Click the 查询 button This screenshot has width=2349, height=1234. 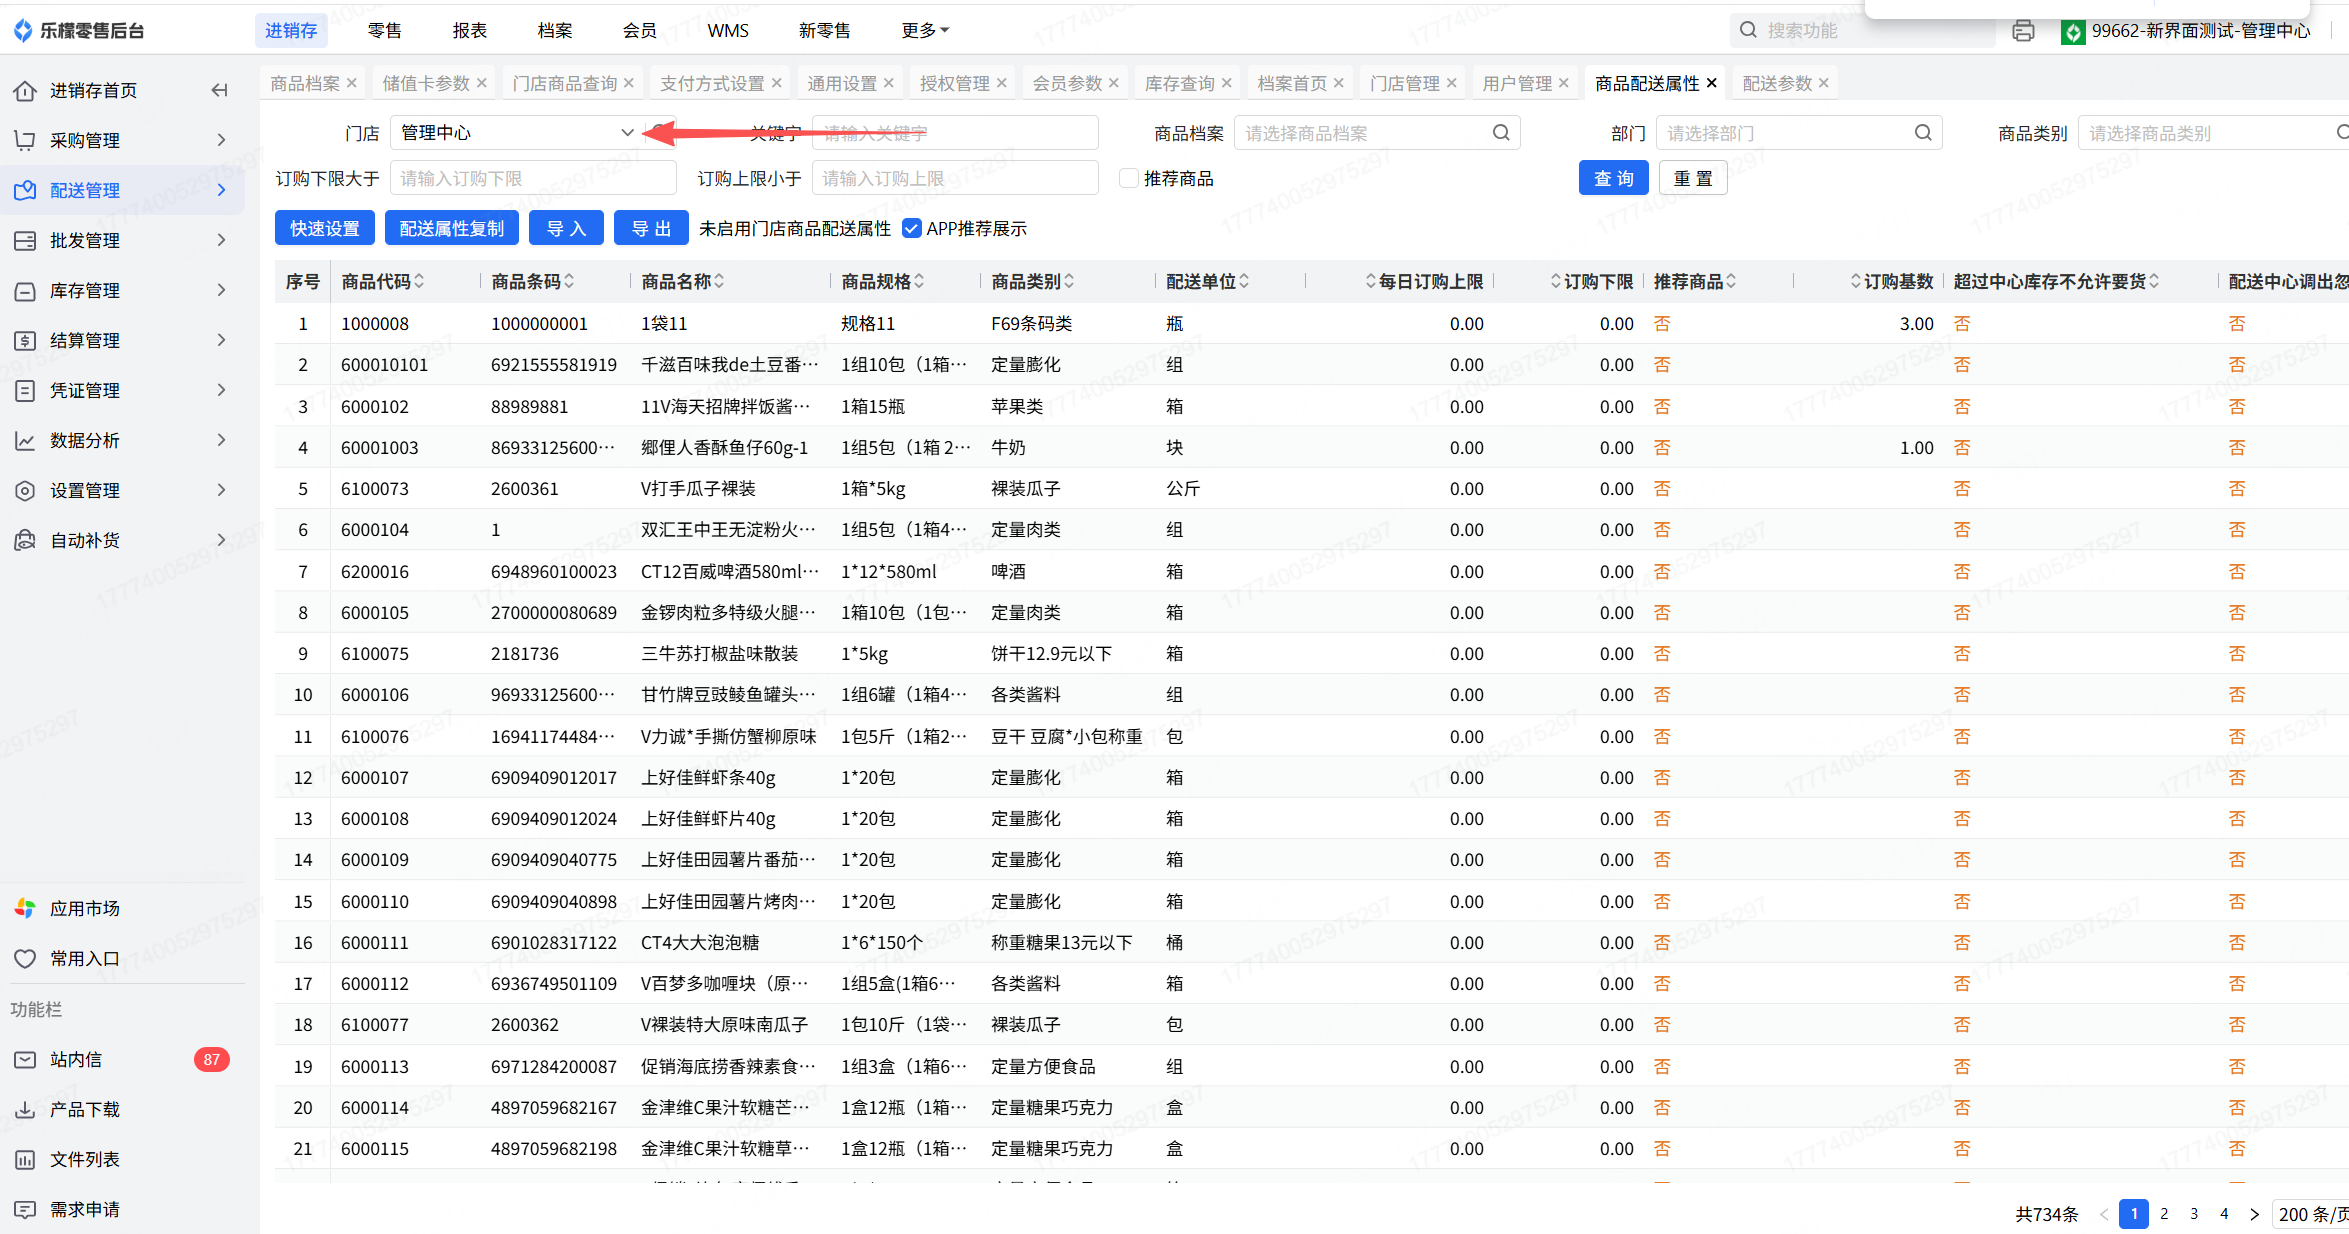point(1613,178)
